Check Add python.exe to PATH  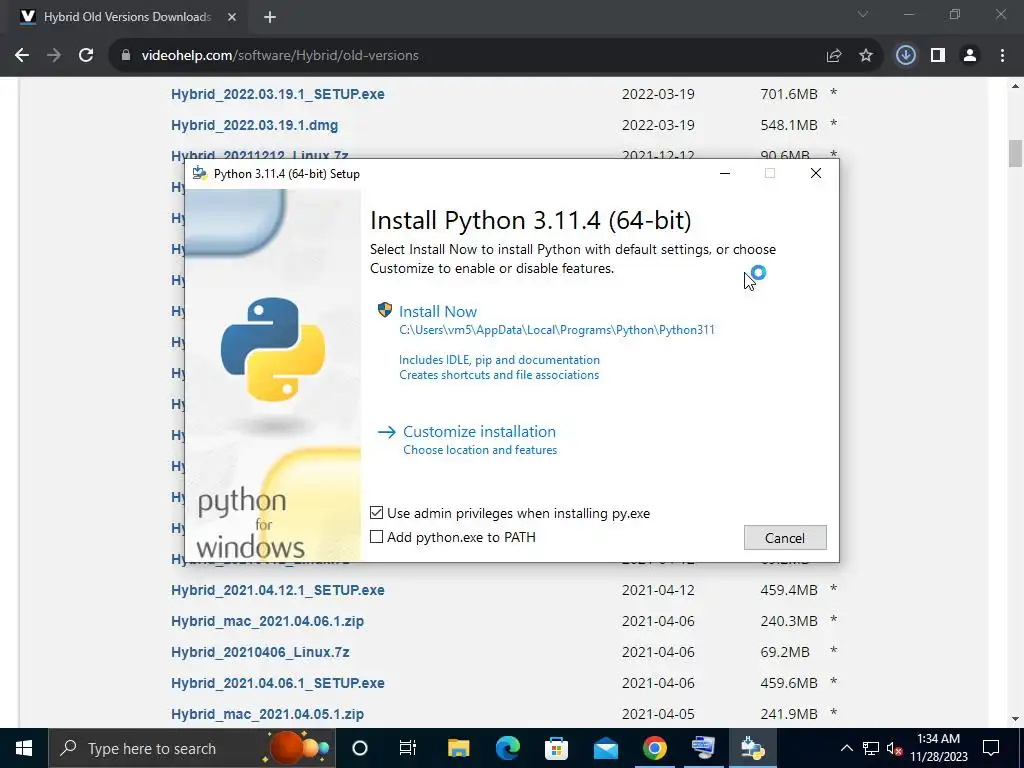click(376, 537)
